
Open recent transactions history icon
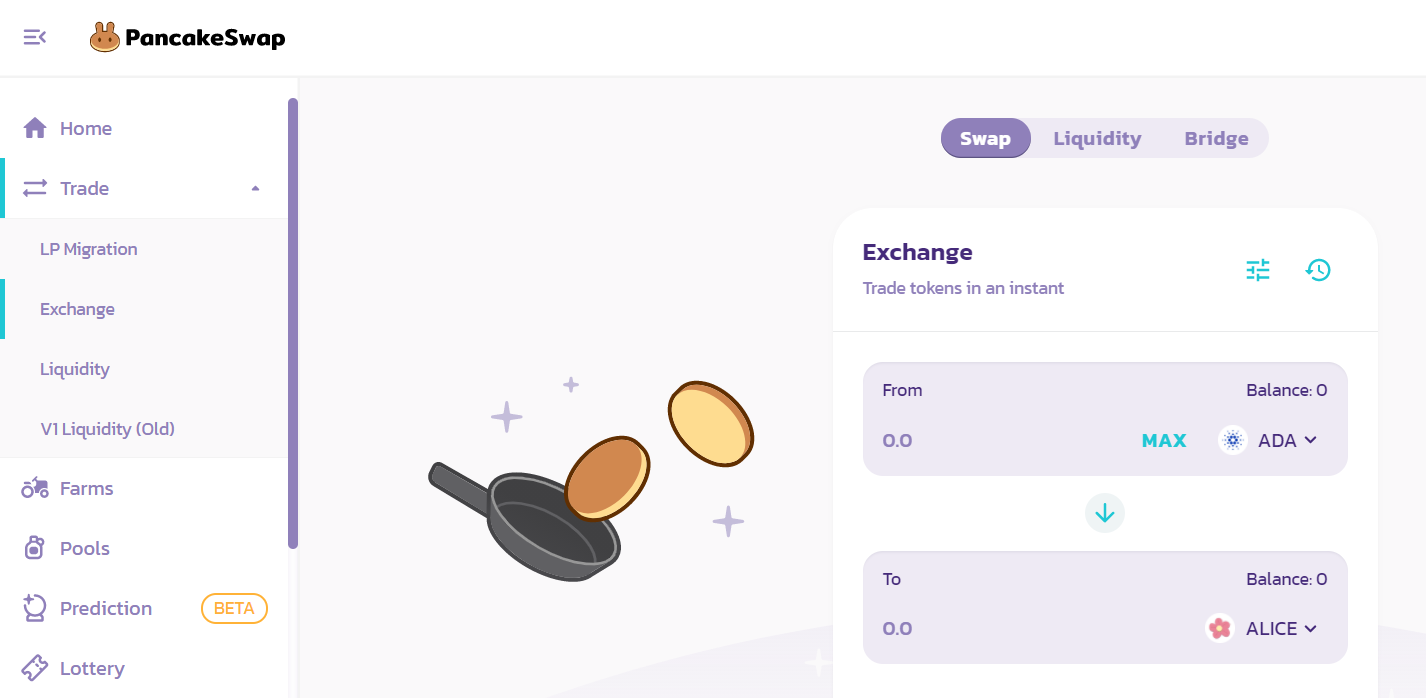(1318, 270)
